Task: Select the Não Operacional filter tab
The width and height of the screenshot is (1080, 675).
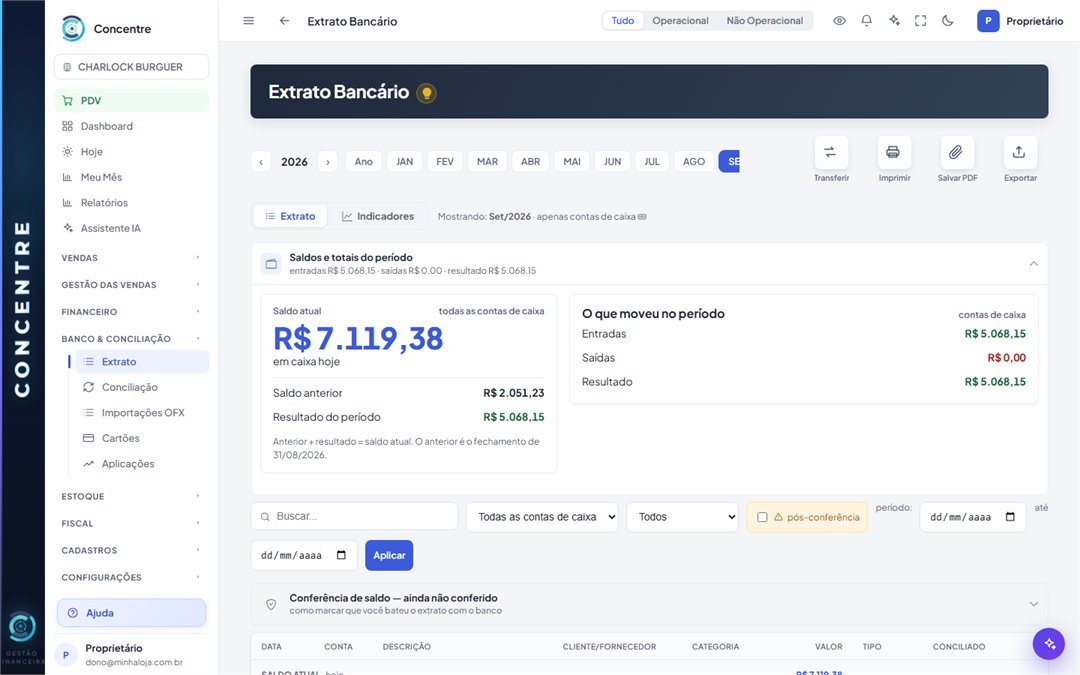Action: [x=765, y=21]
